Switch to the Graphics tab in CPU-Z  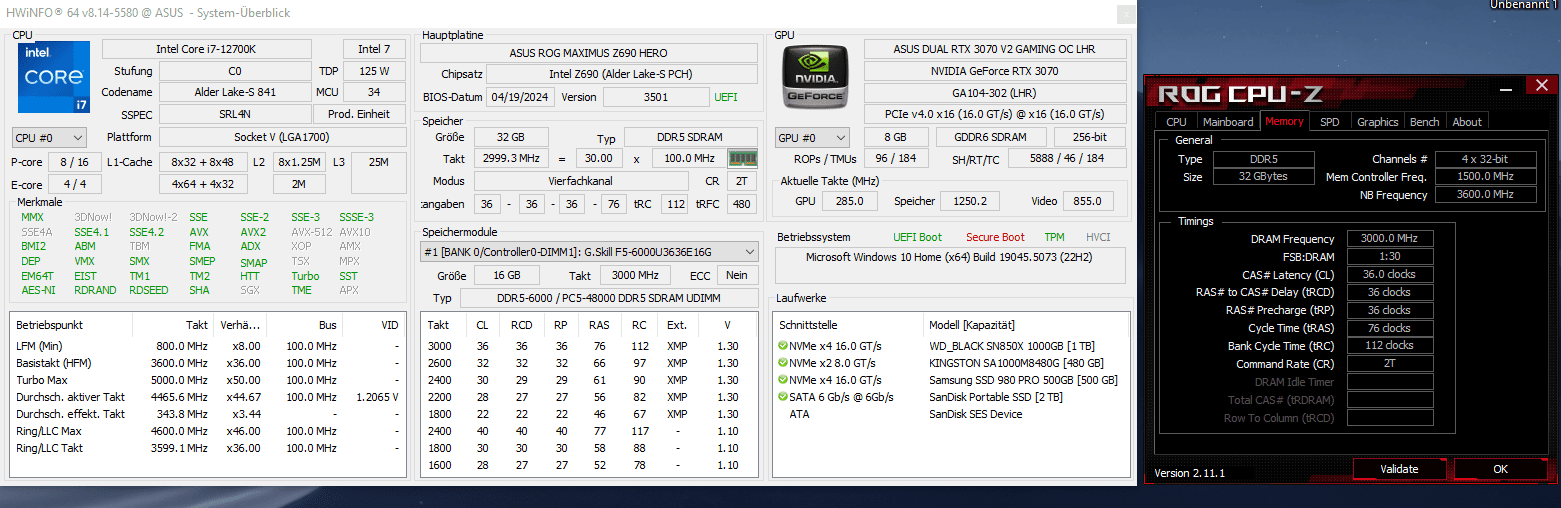[1377, 122]
